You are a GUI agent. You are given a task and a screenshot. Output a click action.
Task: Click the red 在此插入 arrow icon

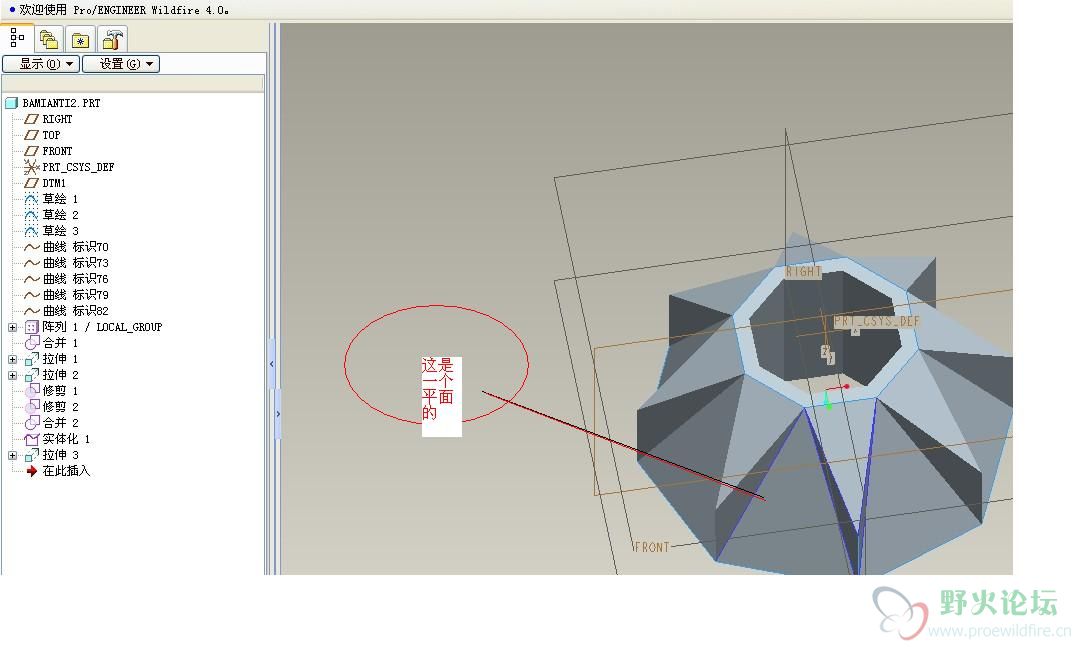32,471
